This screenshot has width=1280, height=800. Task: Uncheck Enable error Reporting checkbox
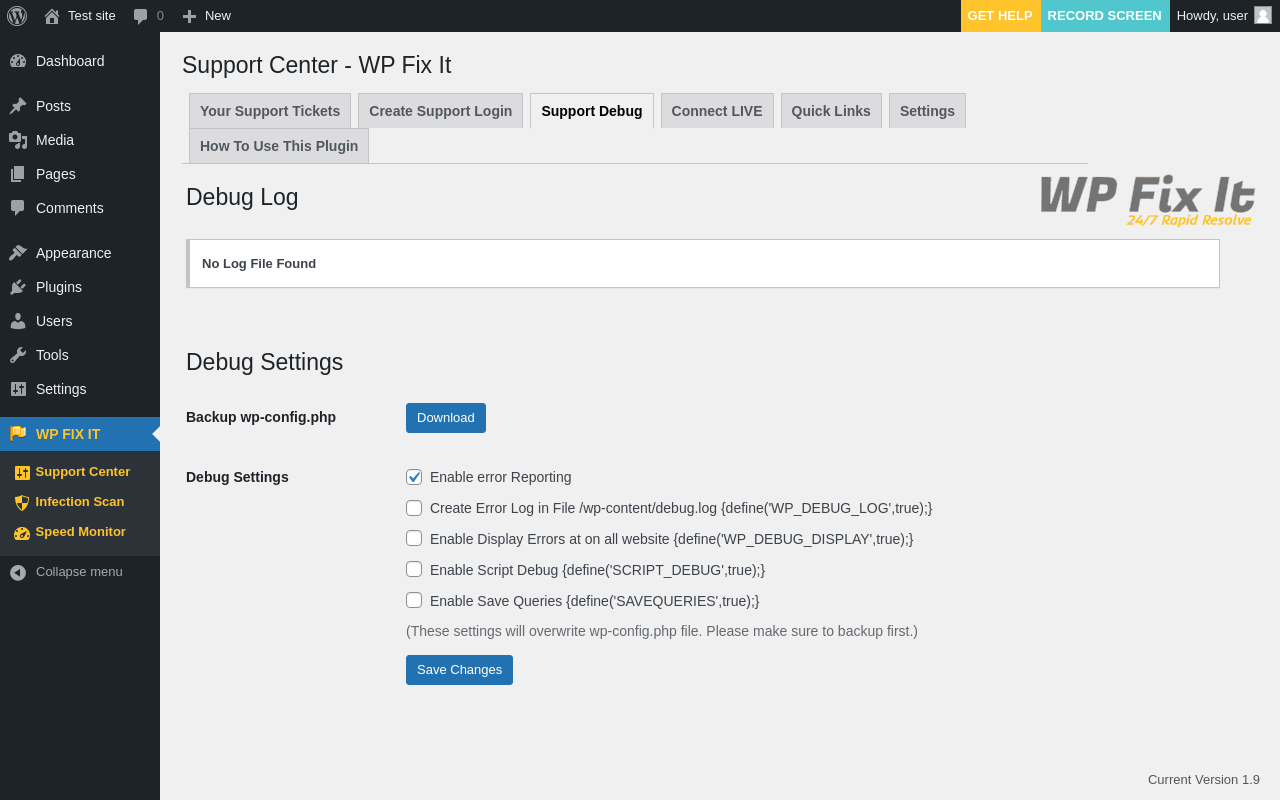(x=414, y=477)
